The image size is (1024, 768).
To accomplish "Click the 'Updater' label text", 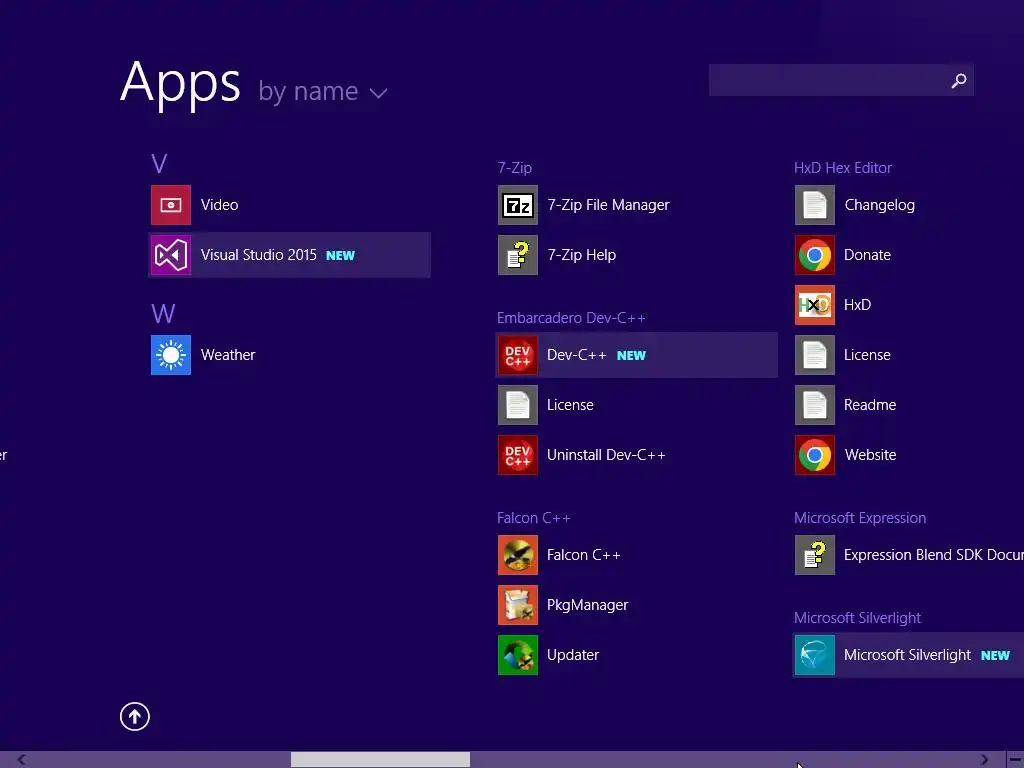I will point(573,654).
